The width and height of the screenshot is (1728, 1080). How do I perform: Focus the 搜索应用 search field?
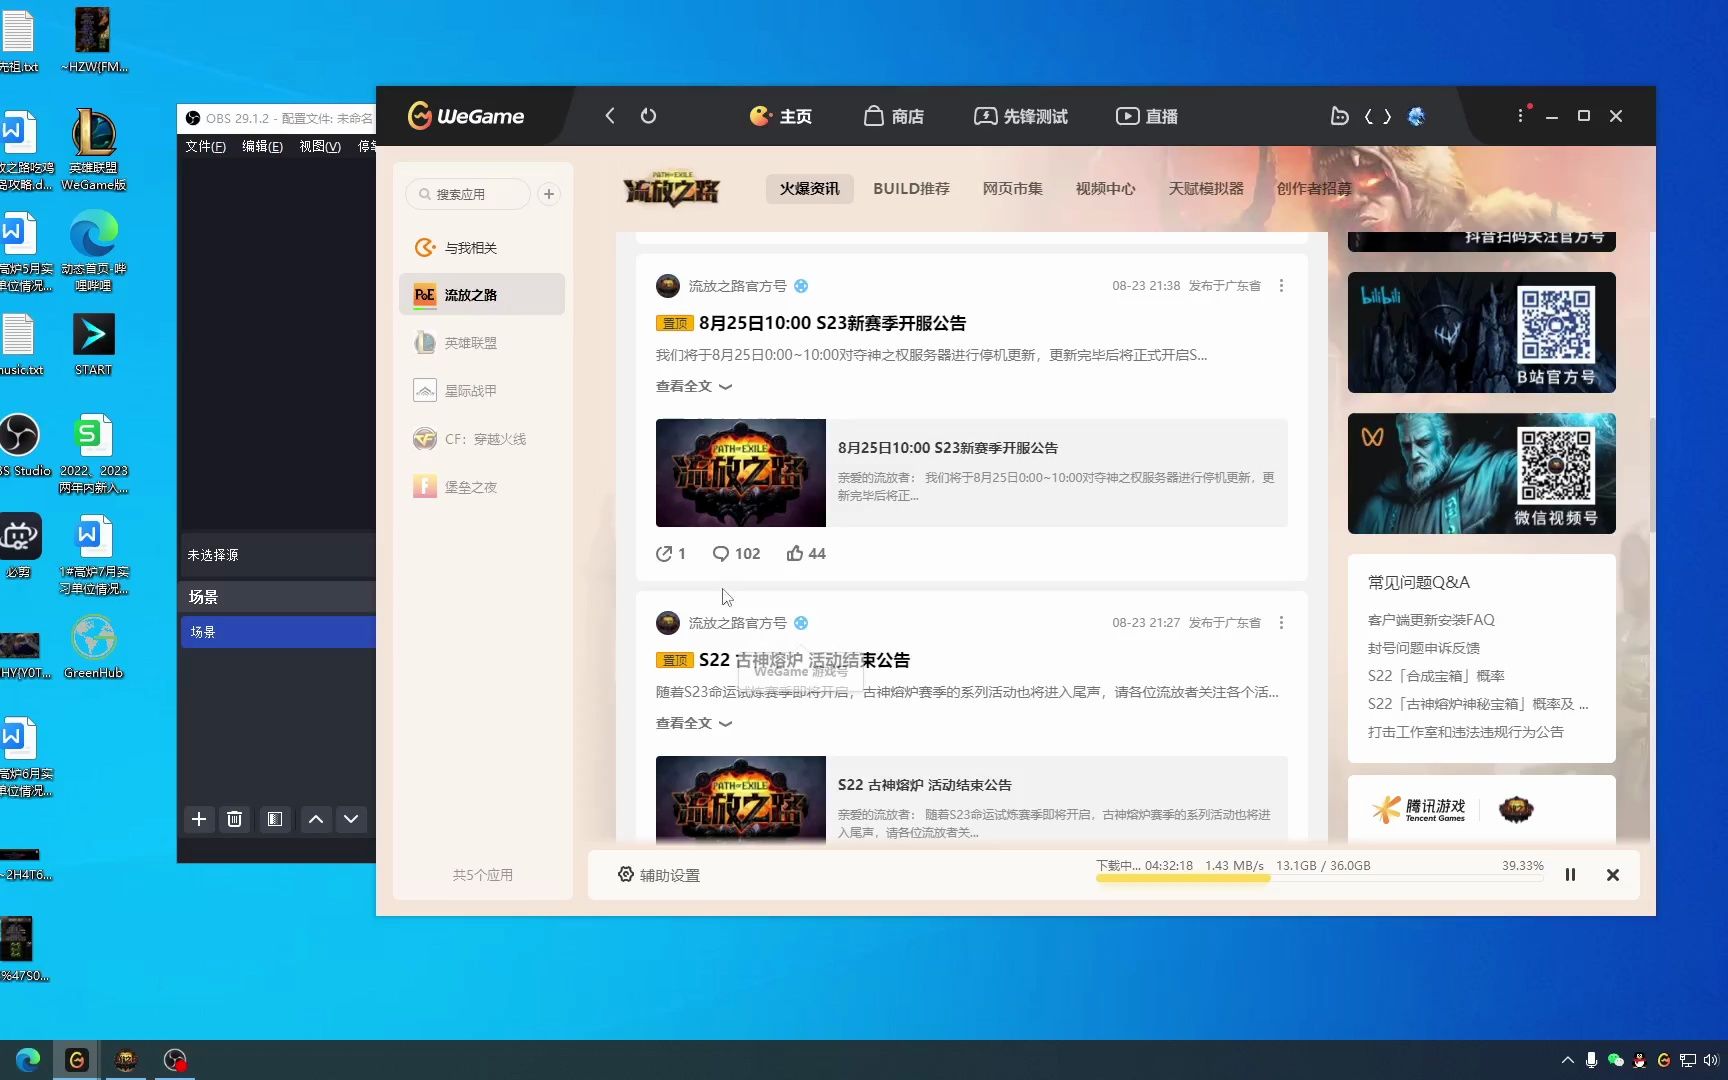point(468,194)
